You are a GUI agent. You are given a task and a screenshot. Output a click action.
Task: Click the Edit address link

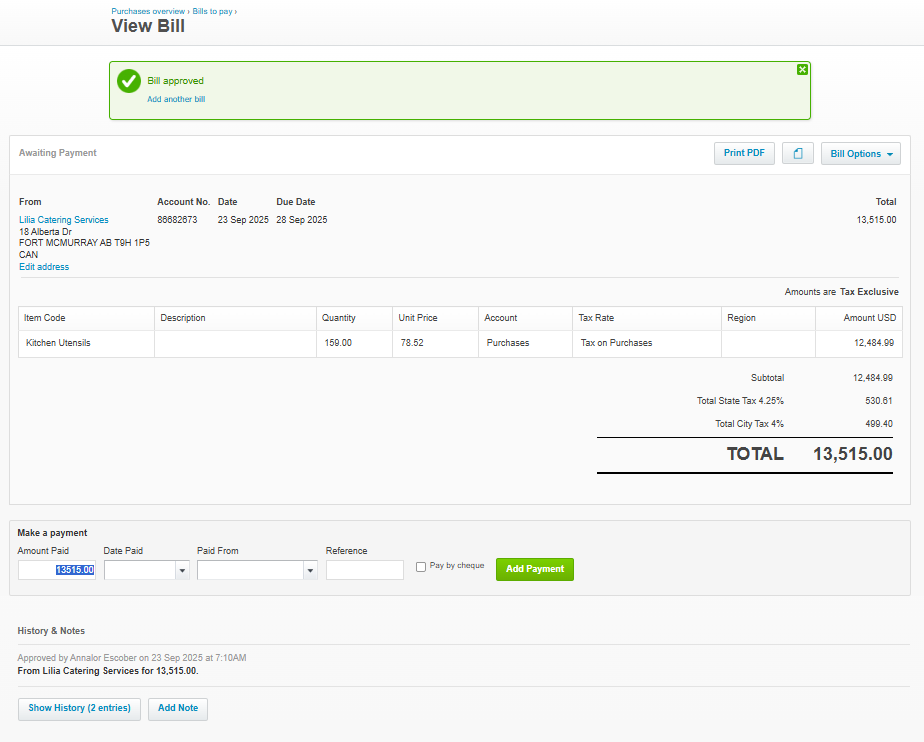[44, 267]
